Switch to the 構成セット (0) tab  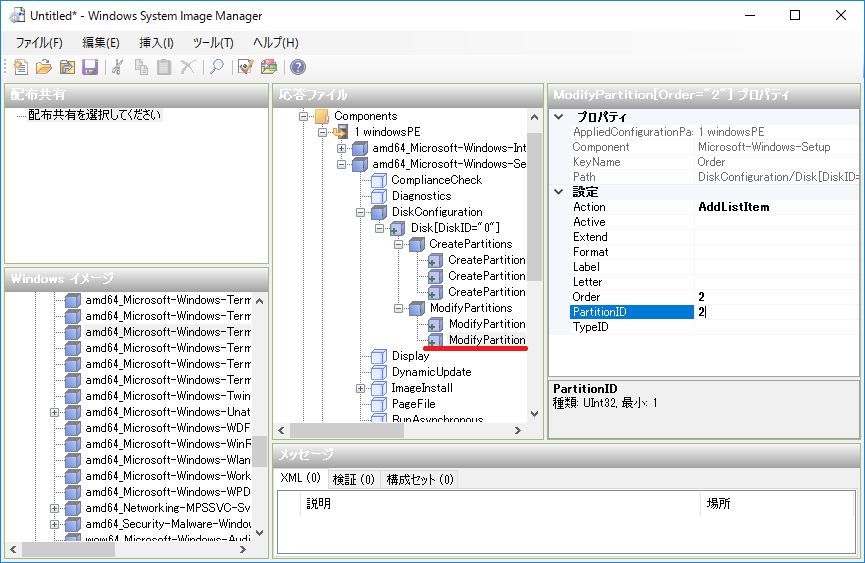[419, 480]
